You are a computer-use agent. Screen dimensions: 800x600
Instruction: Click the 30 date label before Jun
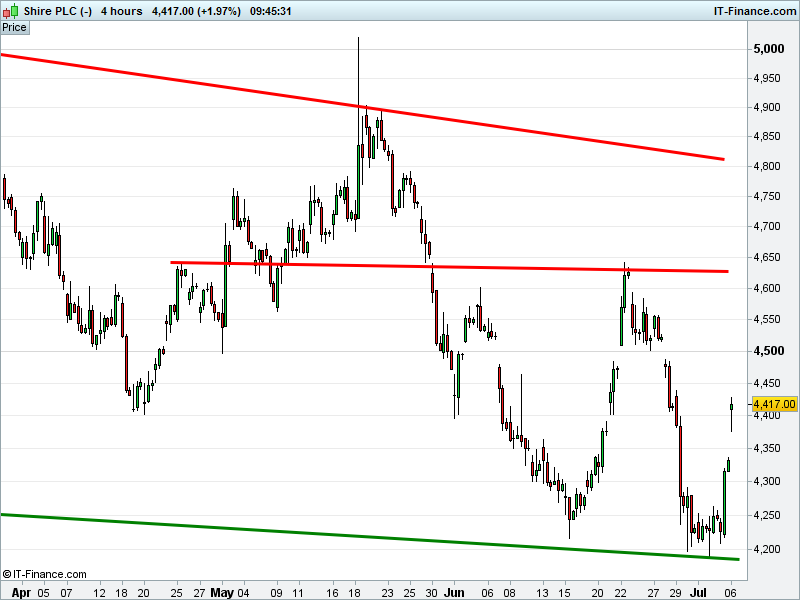point(432,593)
